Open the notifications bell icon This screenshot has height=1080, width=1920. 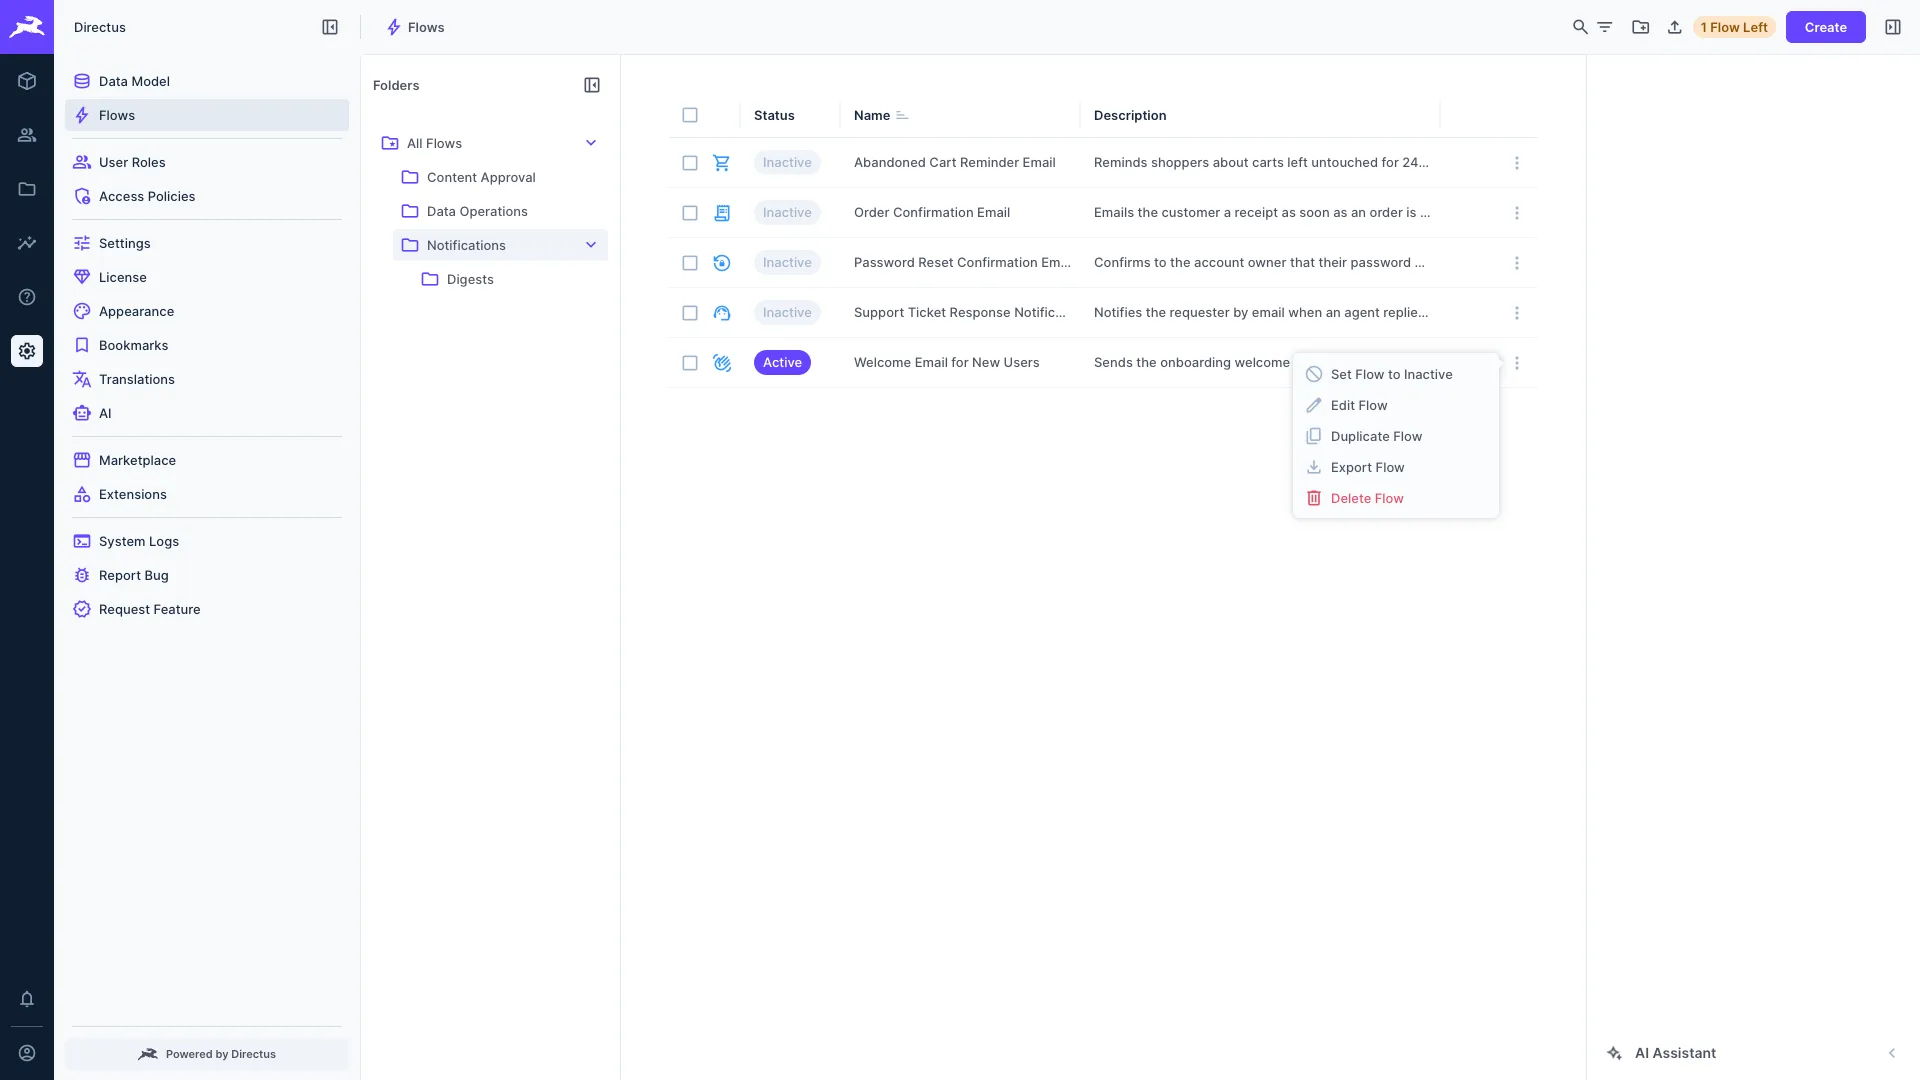pos(27,999)
